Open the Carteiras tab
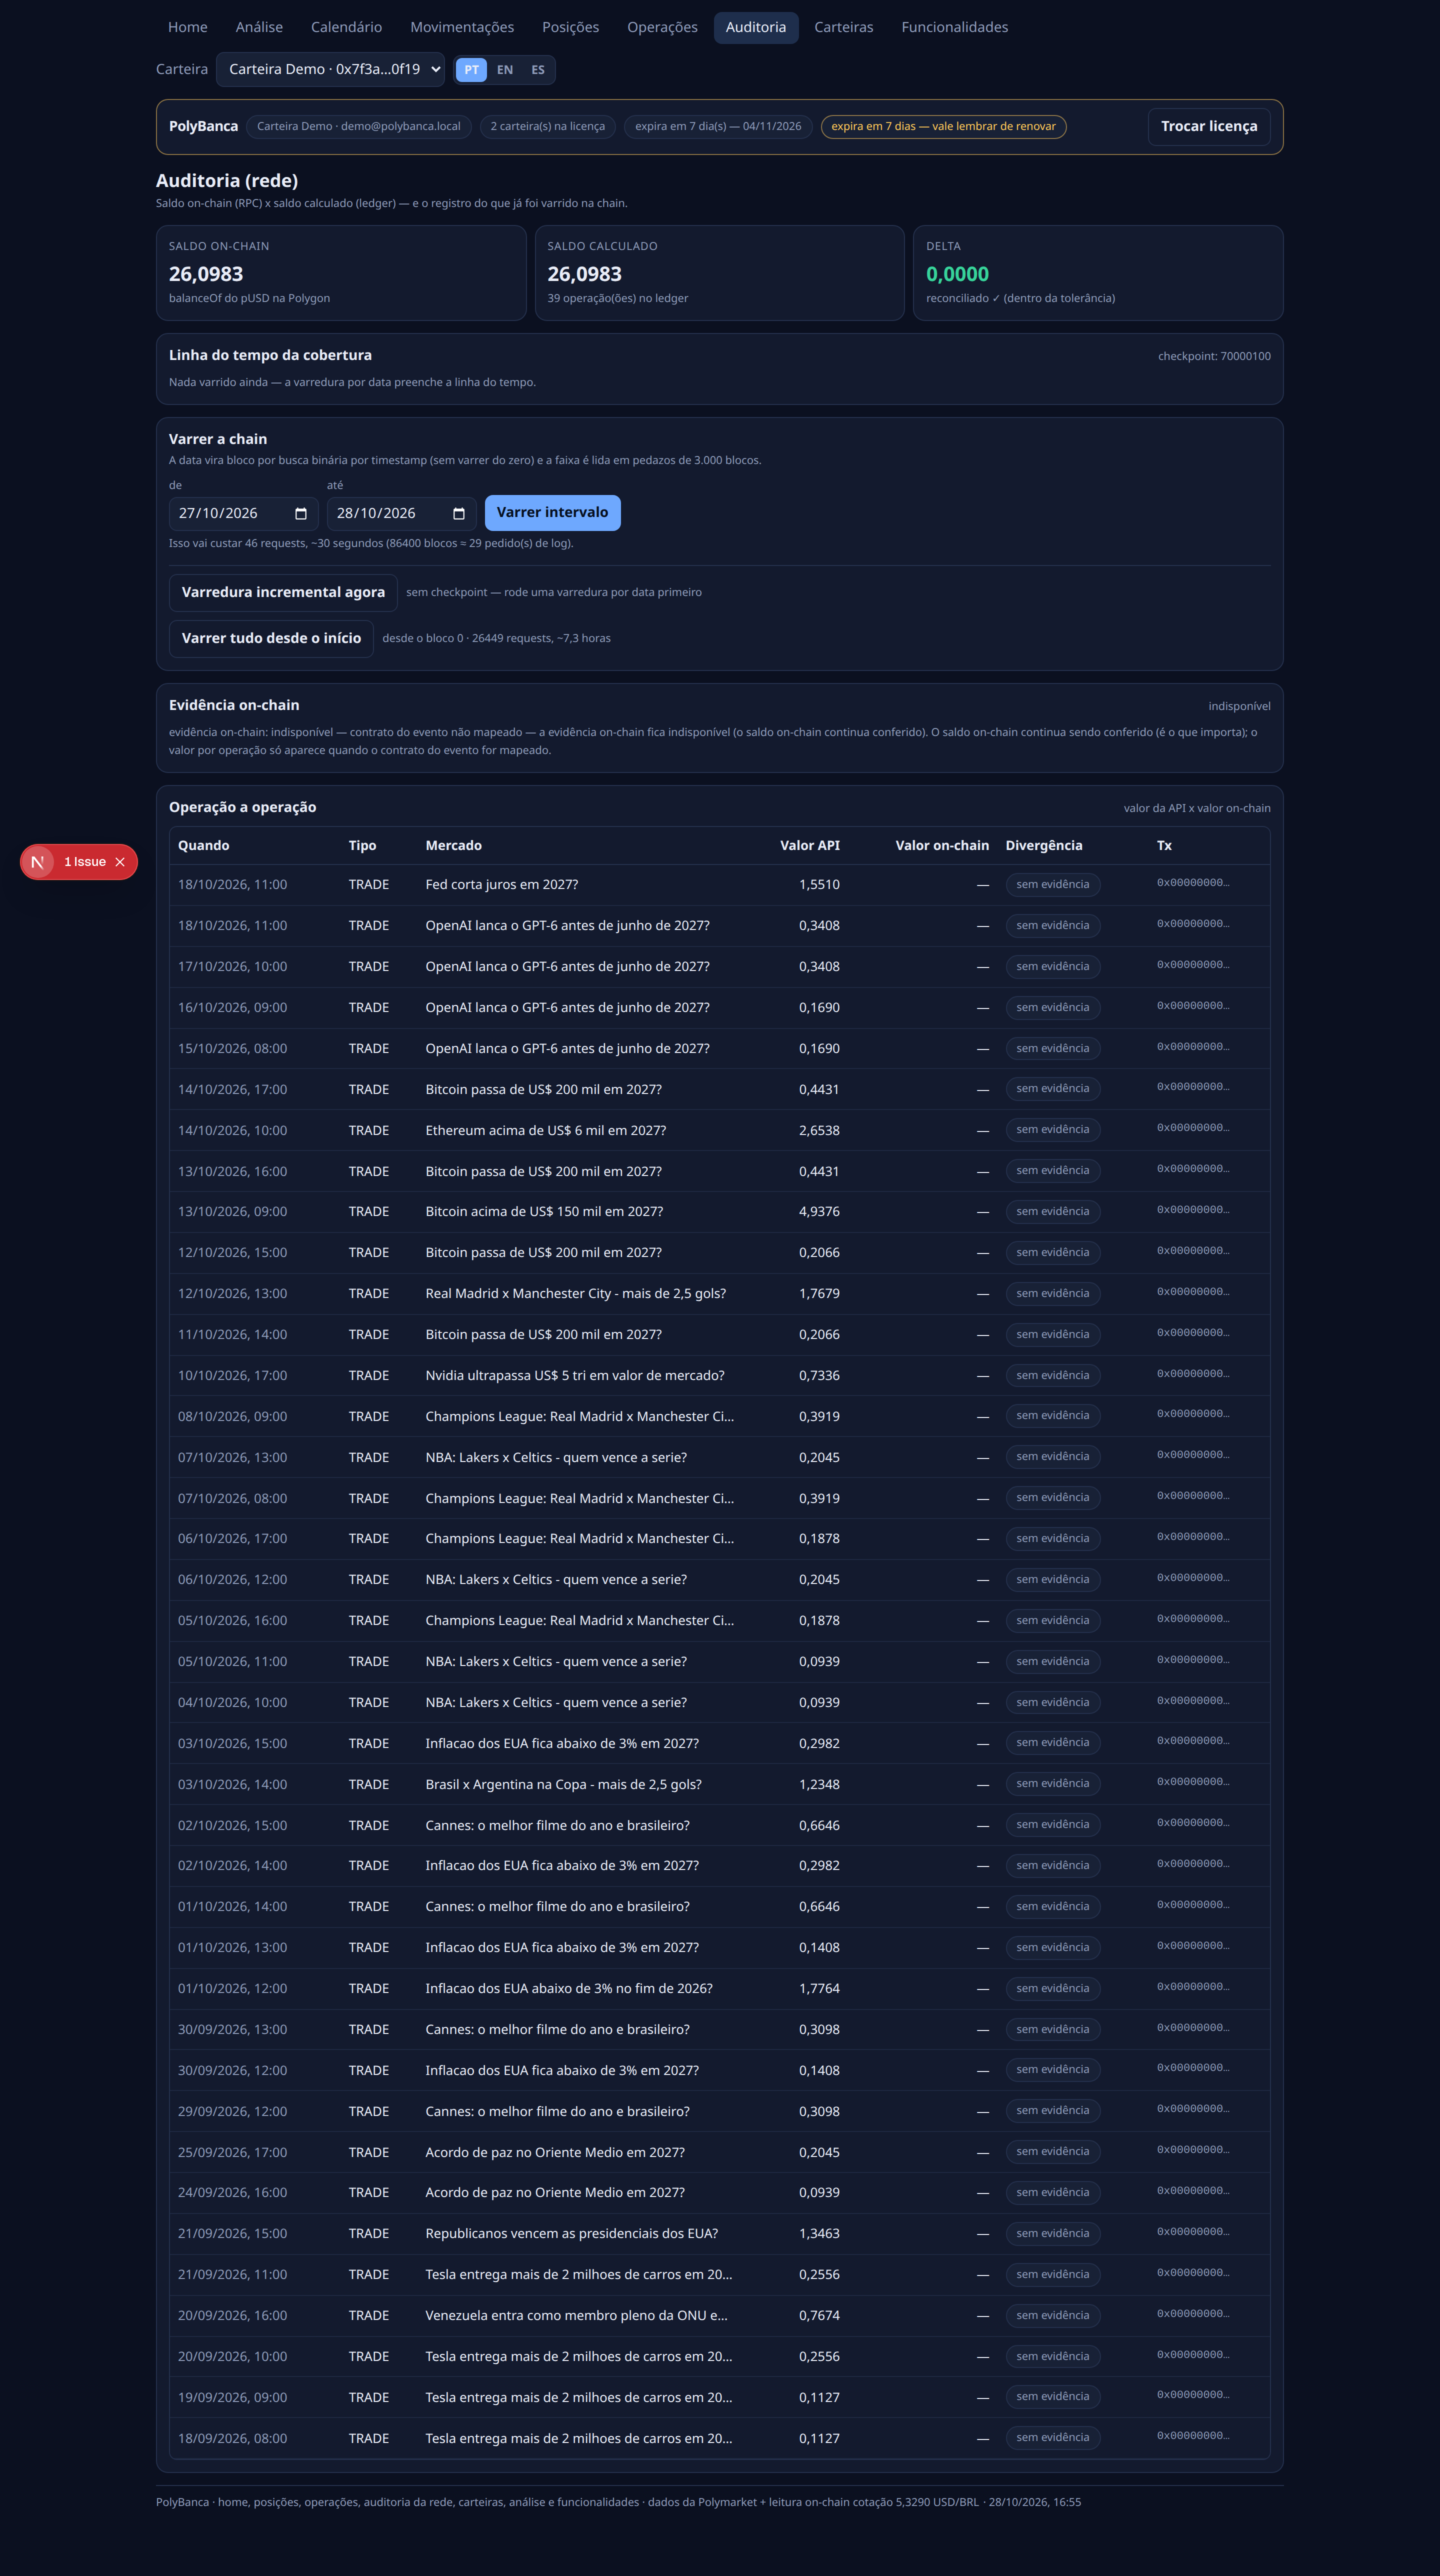The width and height of the screenshot is (1440, 2576). 843,27
